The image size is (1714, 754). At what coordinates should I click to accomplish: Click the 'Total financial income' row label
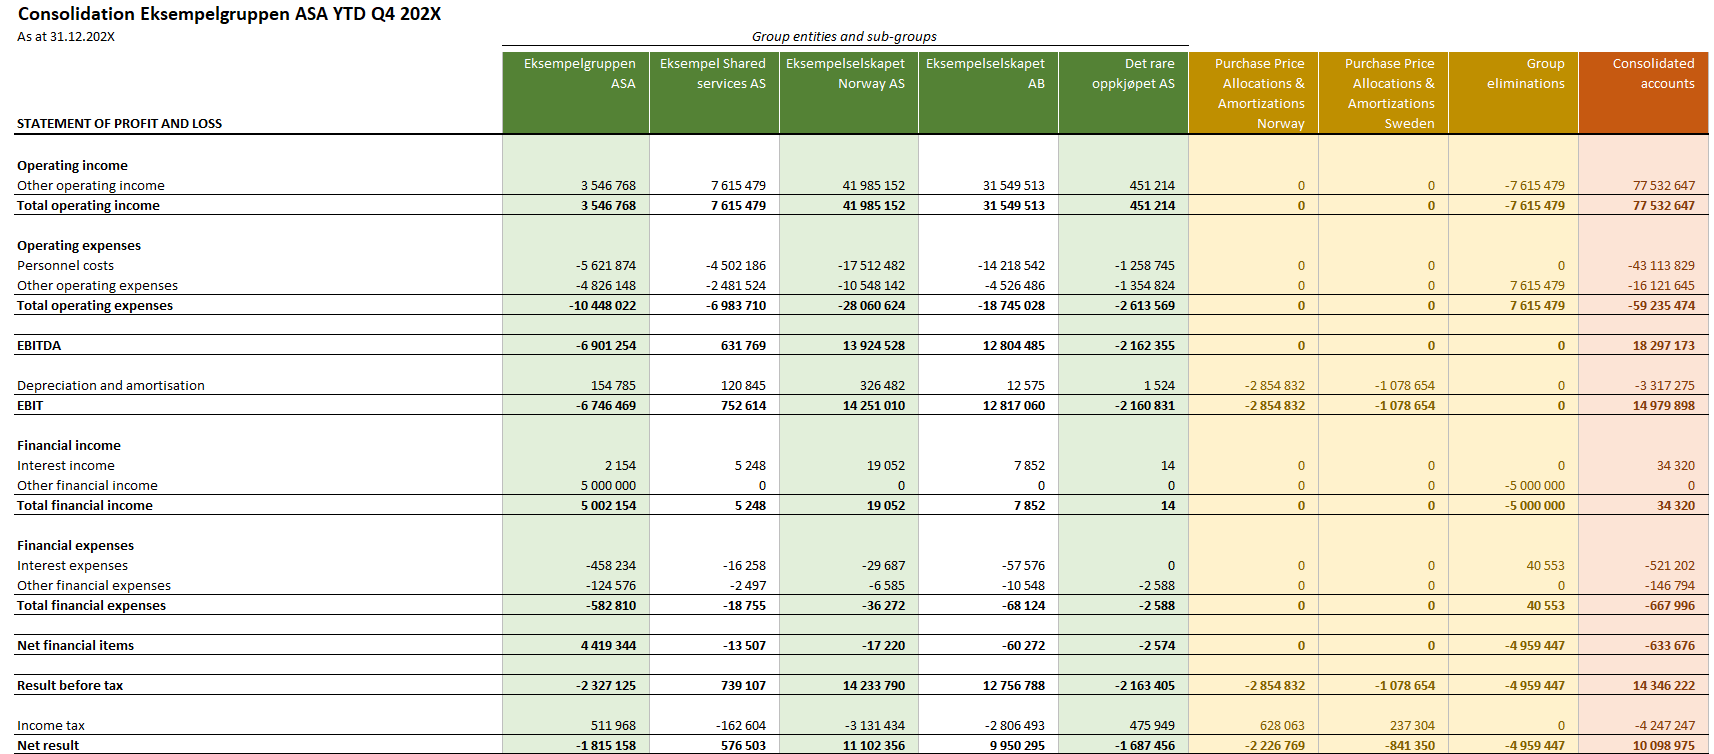(85, 506)
